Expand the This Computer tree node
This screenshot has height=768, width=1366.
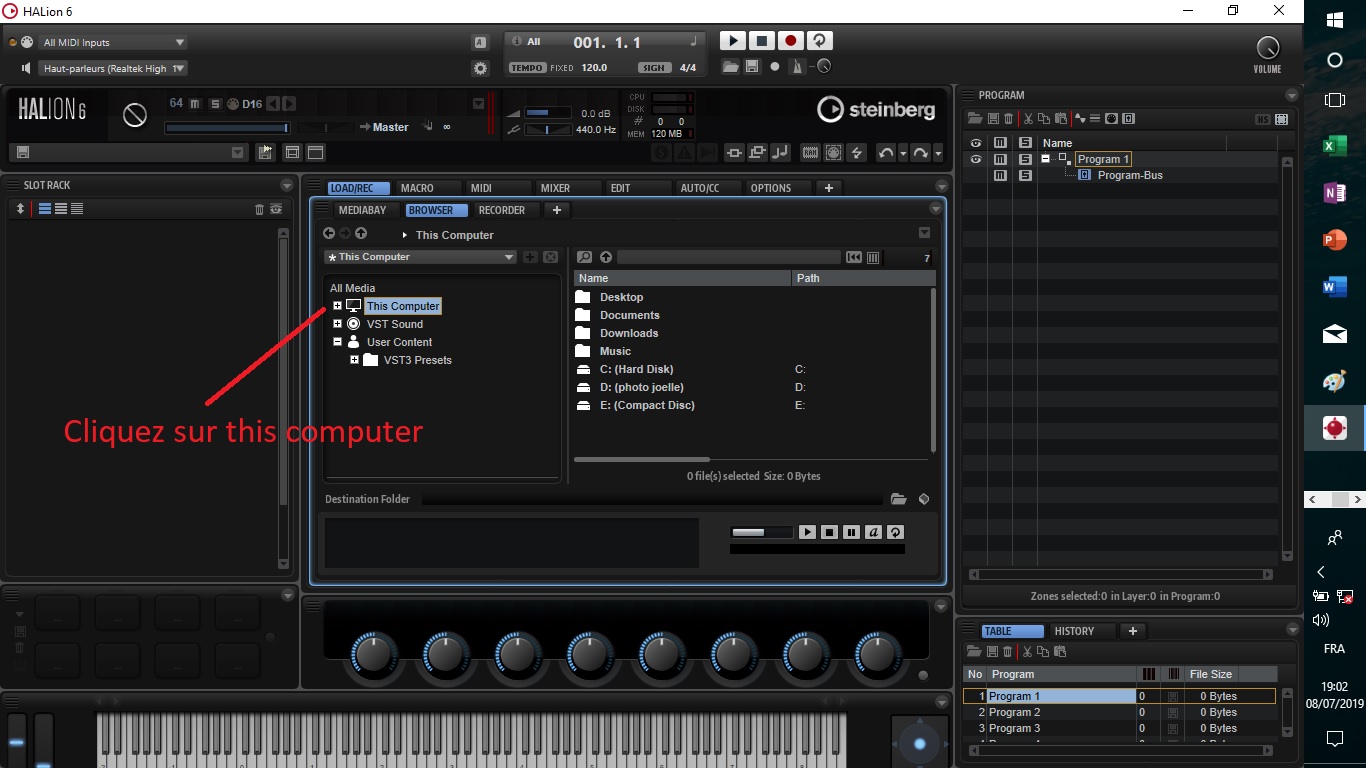pyautogui.click(x=337, y=306)
